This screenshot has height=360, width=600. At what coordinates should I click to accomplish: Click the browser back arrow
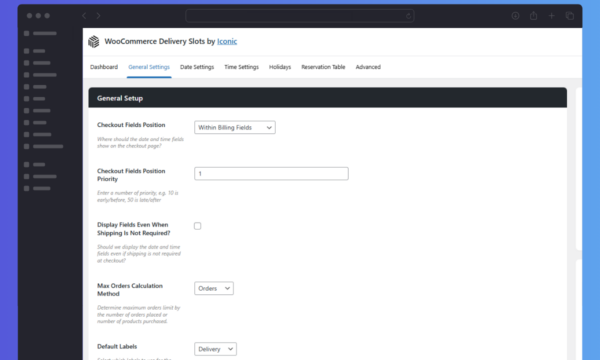84,16
